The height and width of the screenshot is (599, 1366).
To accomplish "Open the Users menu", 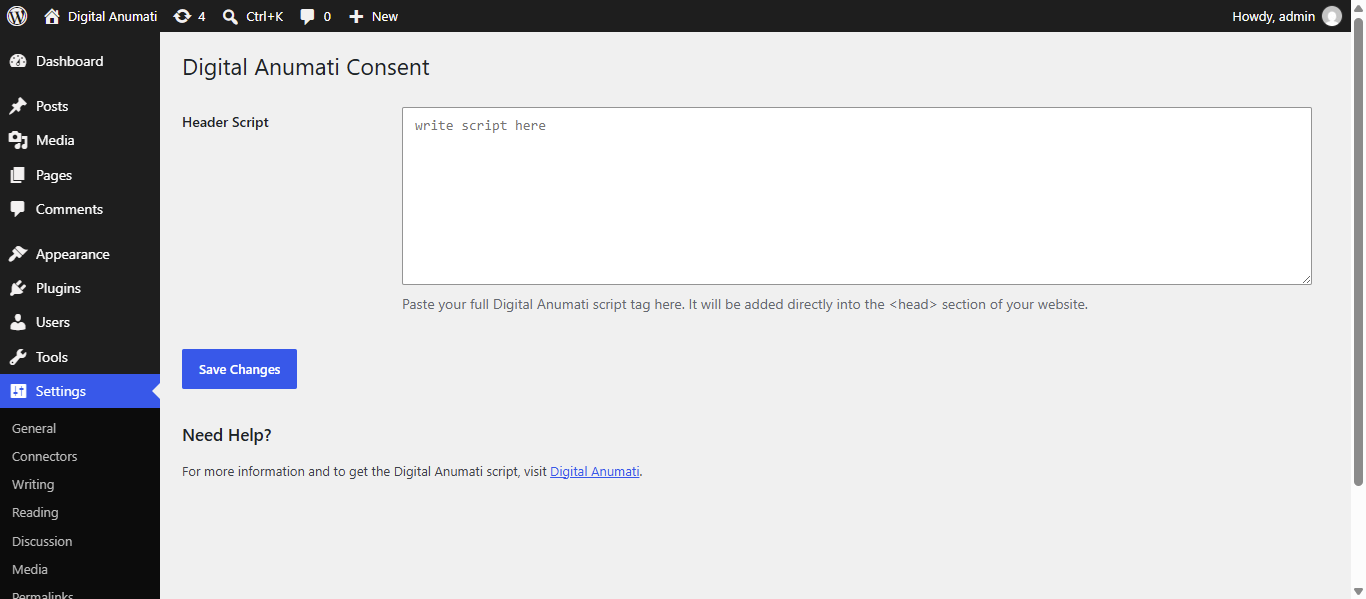I will (80, 322).
